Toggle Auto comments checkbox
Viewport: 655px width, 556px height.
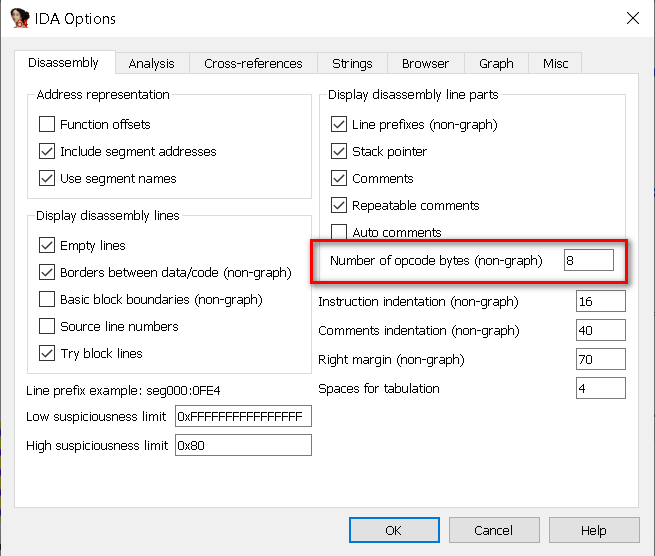pos(339,233)
